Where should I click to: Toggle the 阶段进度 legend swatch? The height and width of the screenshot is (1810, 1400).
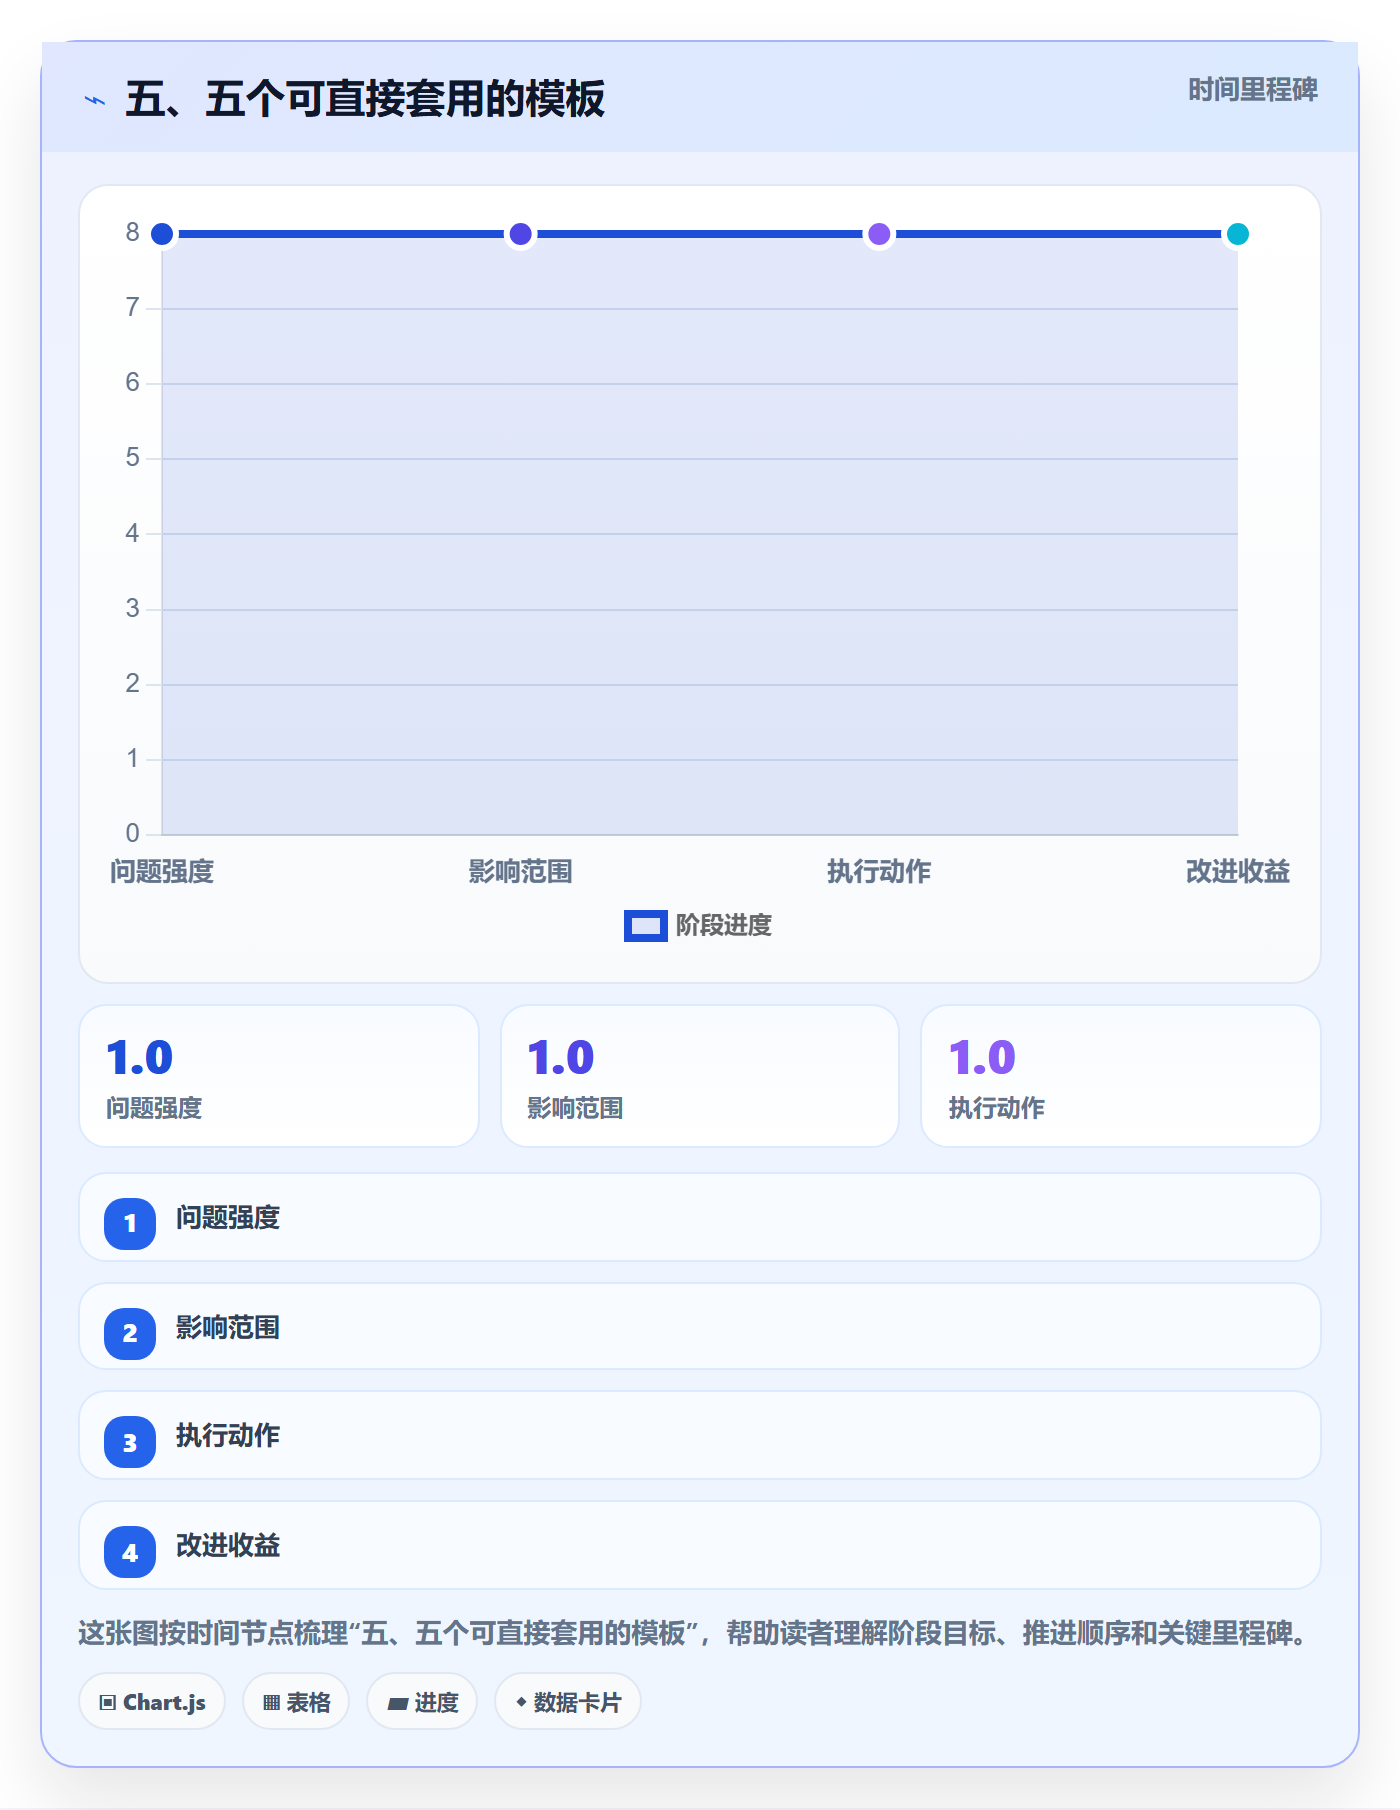645,926
